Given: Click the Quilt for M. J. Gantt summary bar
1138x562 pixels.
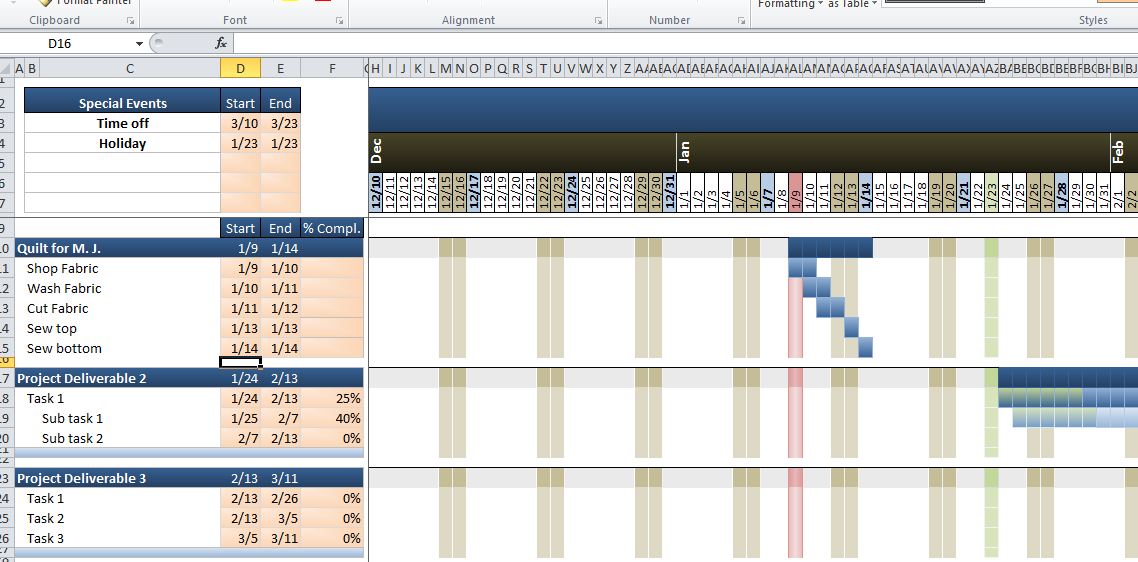Looking at the screenshot, I should (830, 248).
